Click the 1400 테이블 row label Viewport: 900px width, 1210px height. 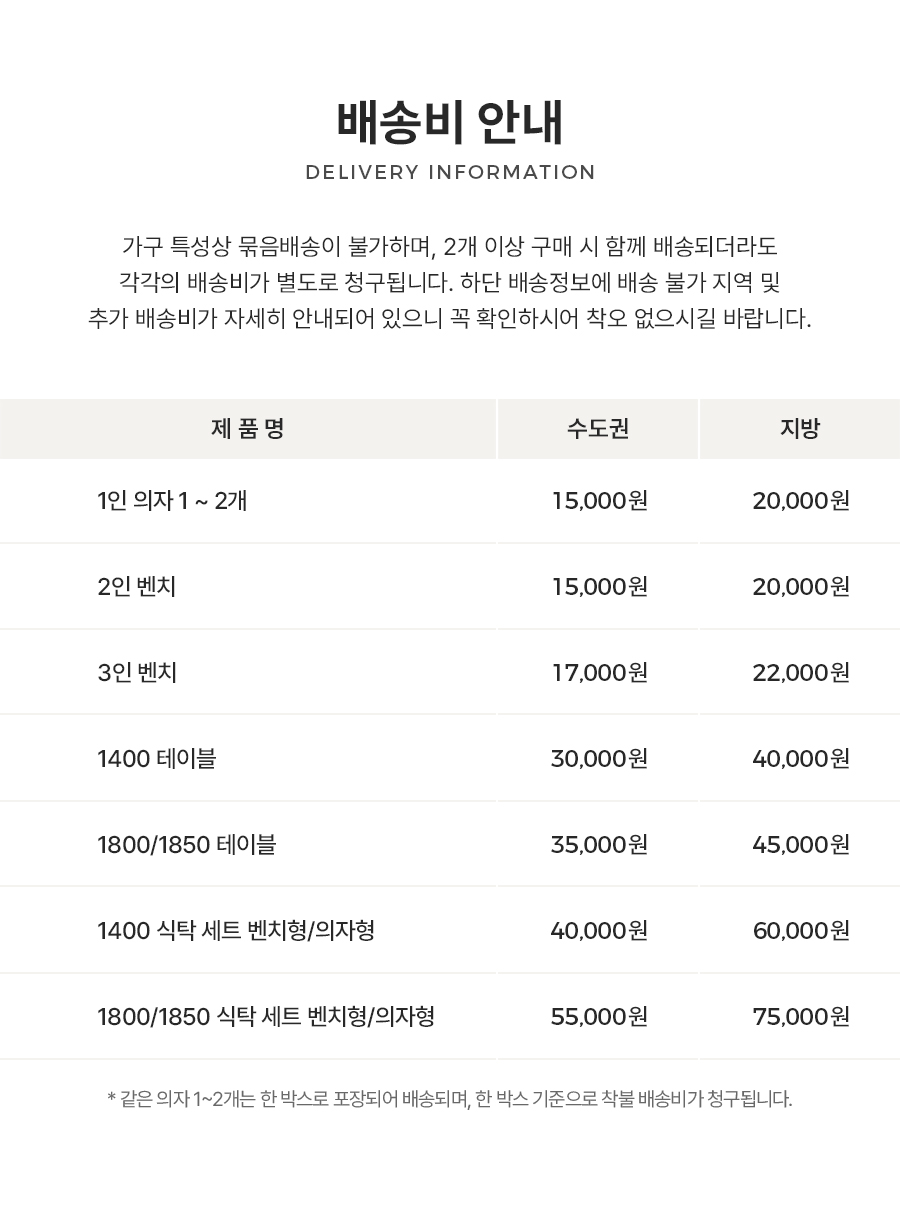click(x=157, y=758)
